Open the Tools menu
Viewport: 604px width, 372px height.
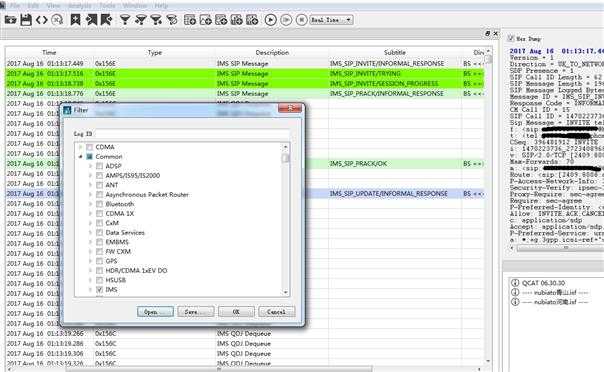[x=107, y=5]
